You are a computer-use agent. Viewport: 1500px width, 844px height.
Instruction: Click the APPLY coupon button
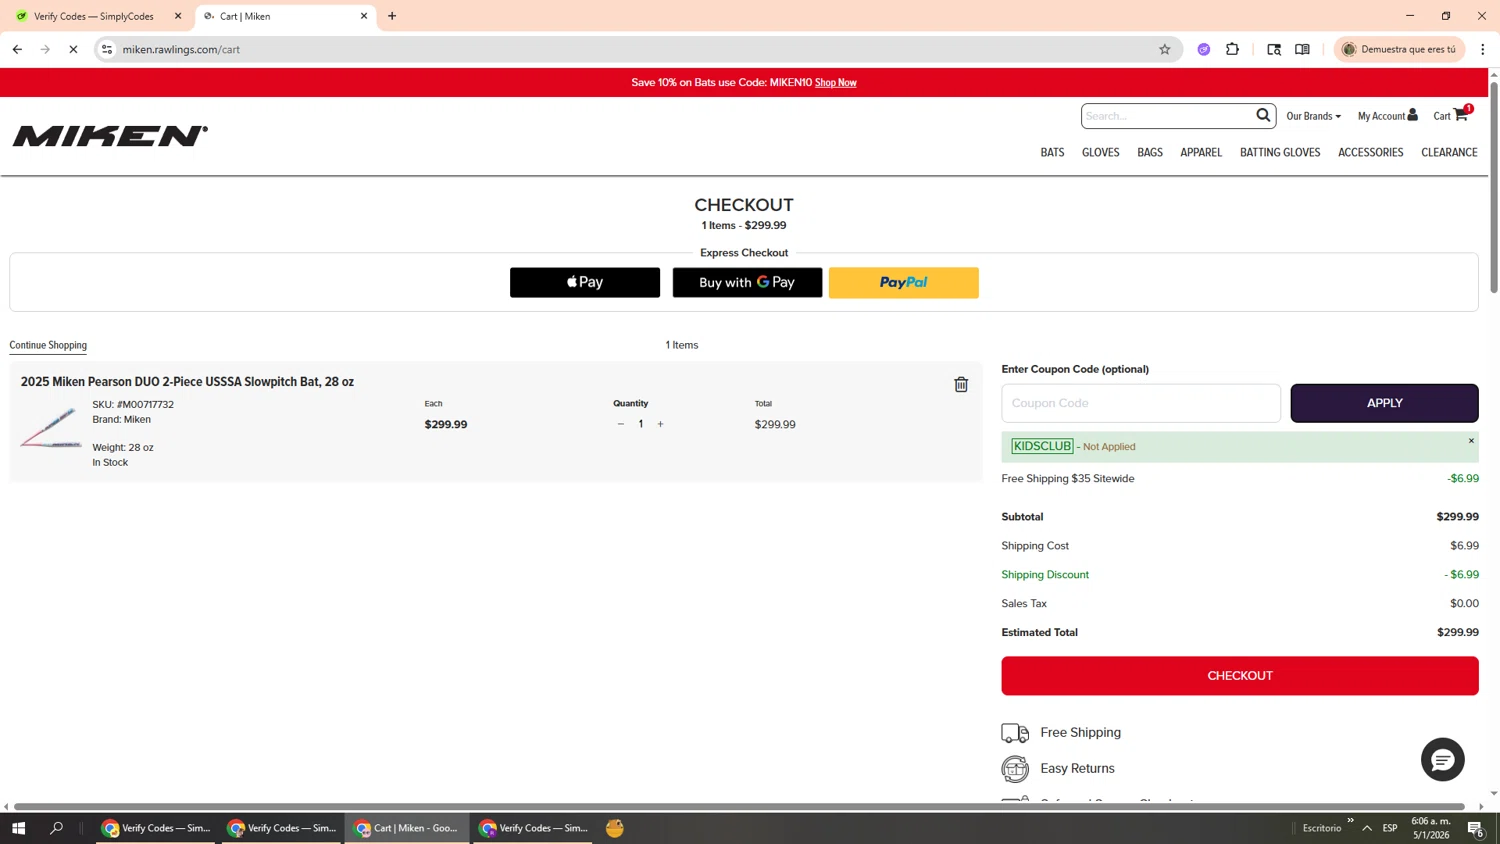(x=1384, y=403)
